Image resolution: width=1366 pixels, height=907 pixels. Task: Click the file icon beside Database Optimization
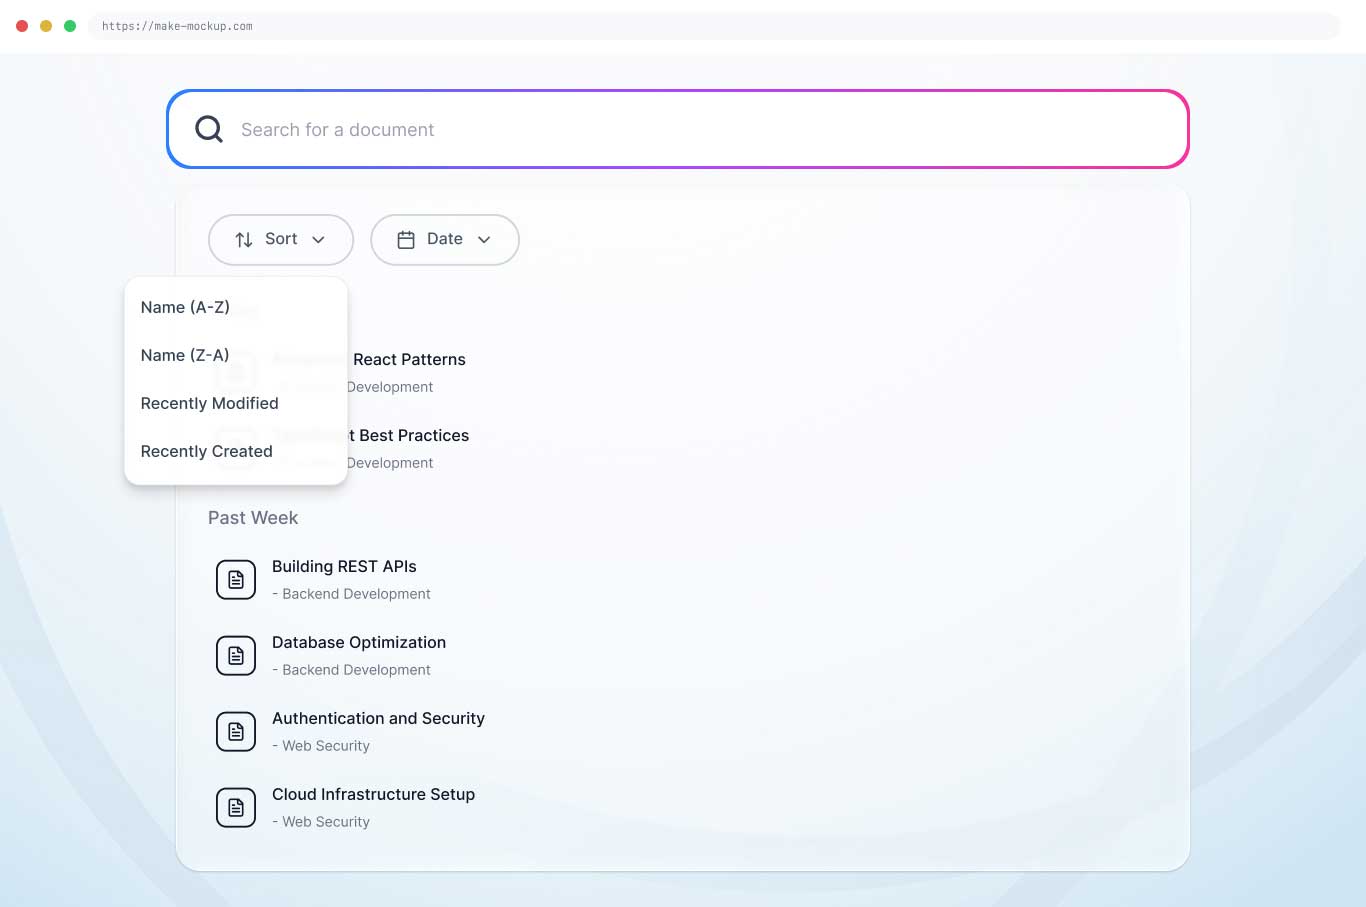[x=236, y=656]
